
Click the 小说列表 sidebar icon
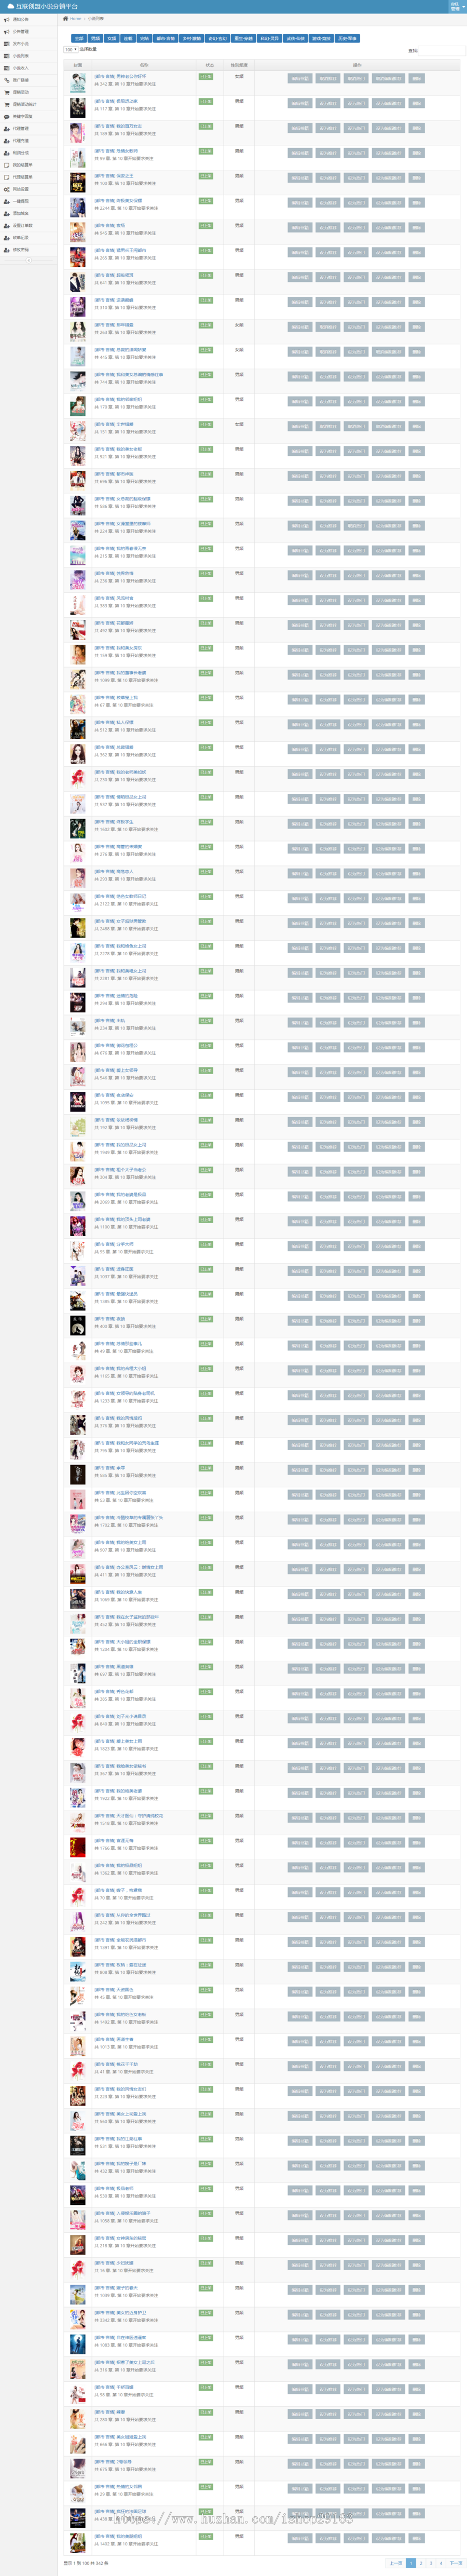tap(7, 56)
